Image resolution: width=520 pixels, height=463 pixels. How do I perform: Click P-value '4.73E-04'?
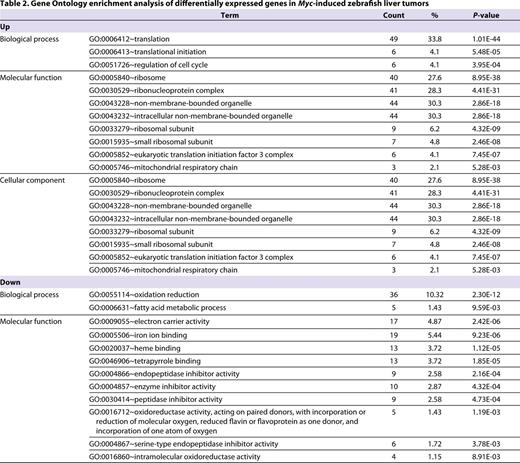click(486, 399)
